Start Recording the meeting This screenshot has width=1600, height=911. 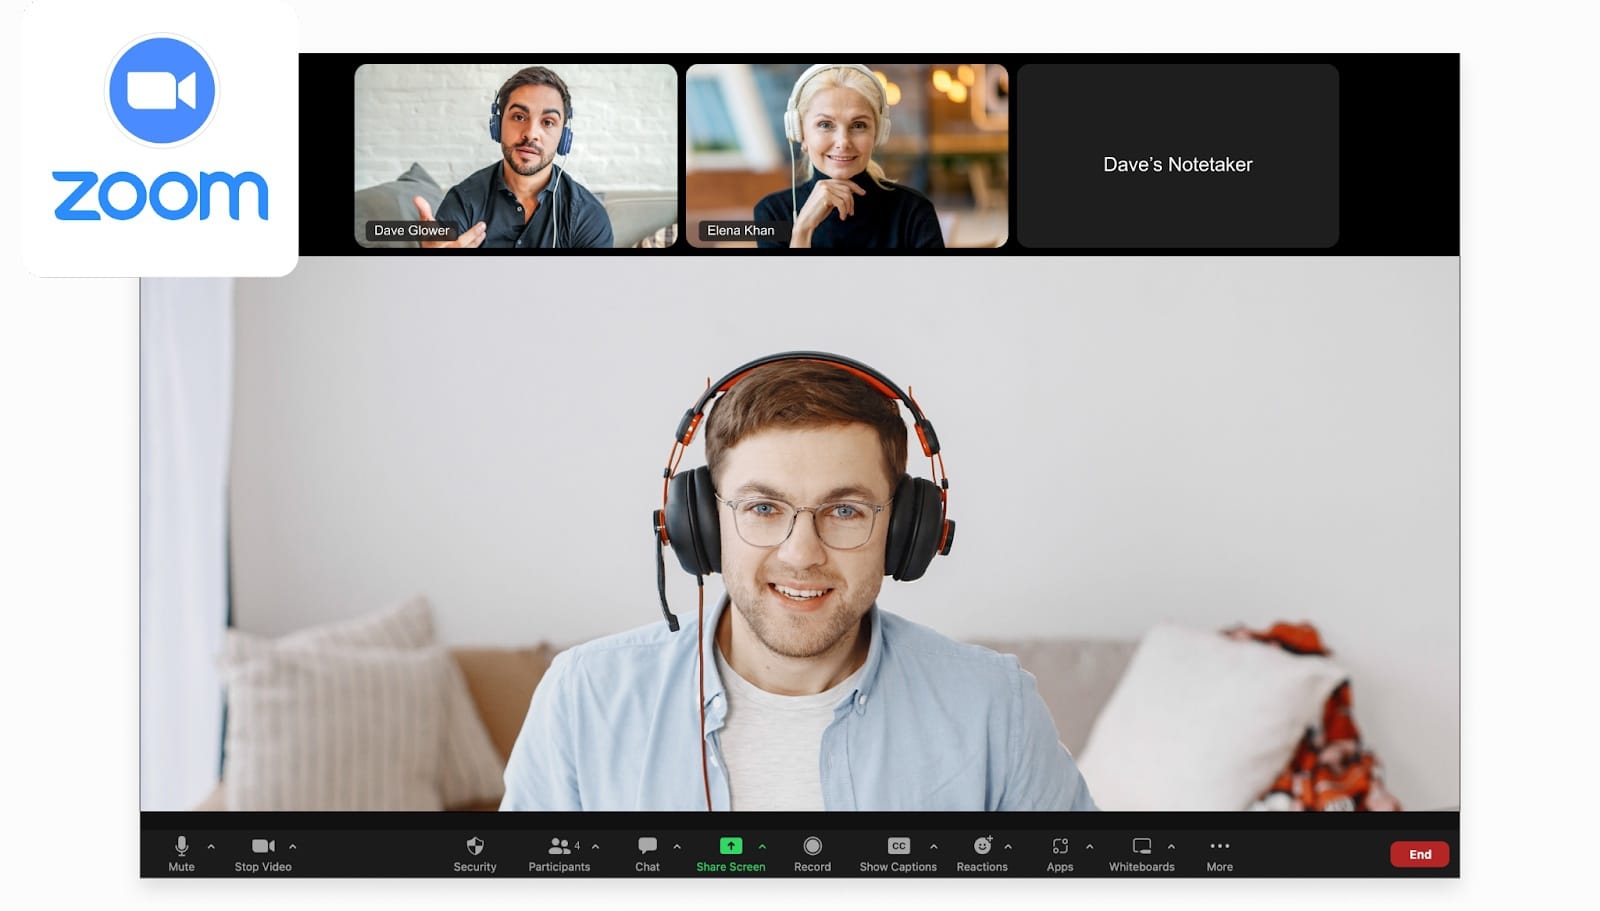click(x=812, y=847)
